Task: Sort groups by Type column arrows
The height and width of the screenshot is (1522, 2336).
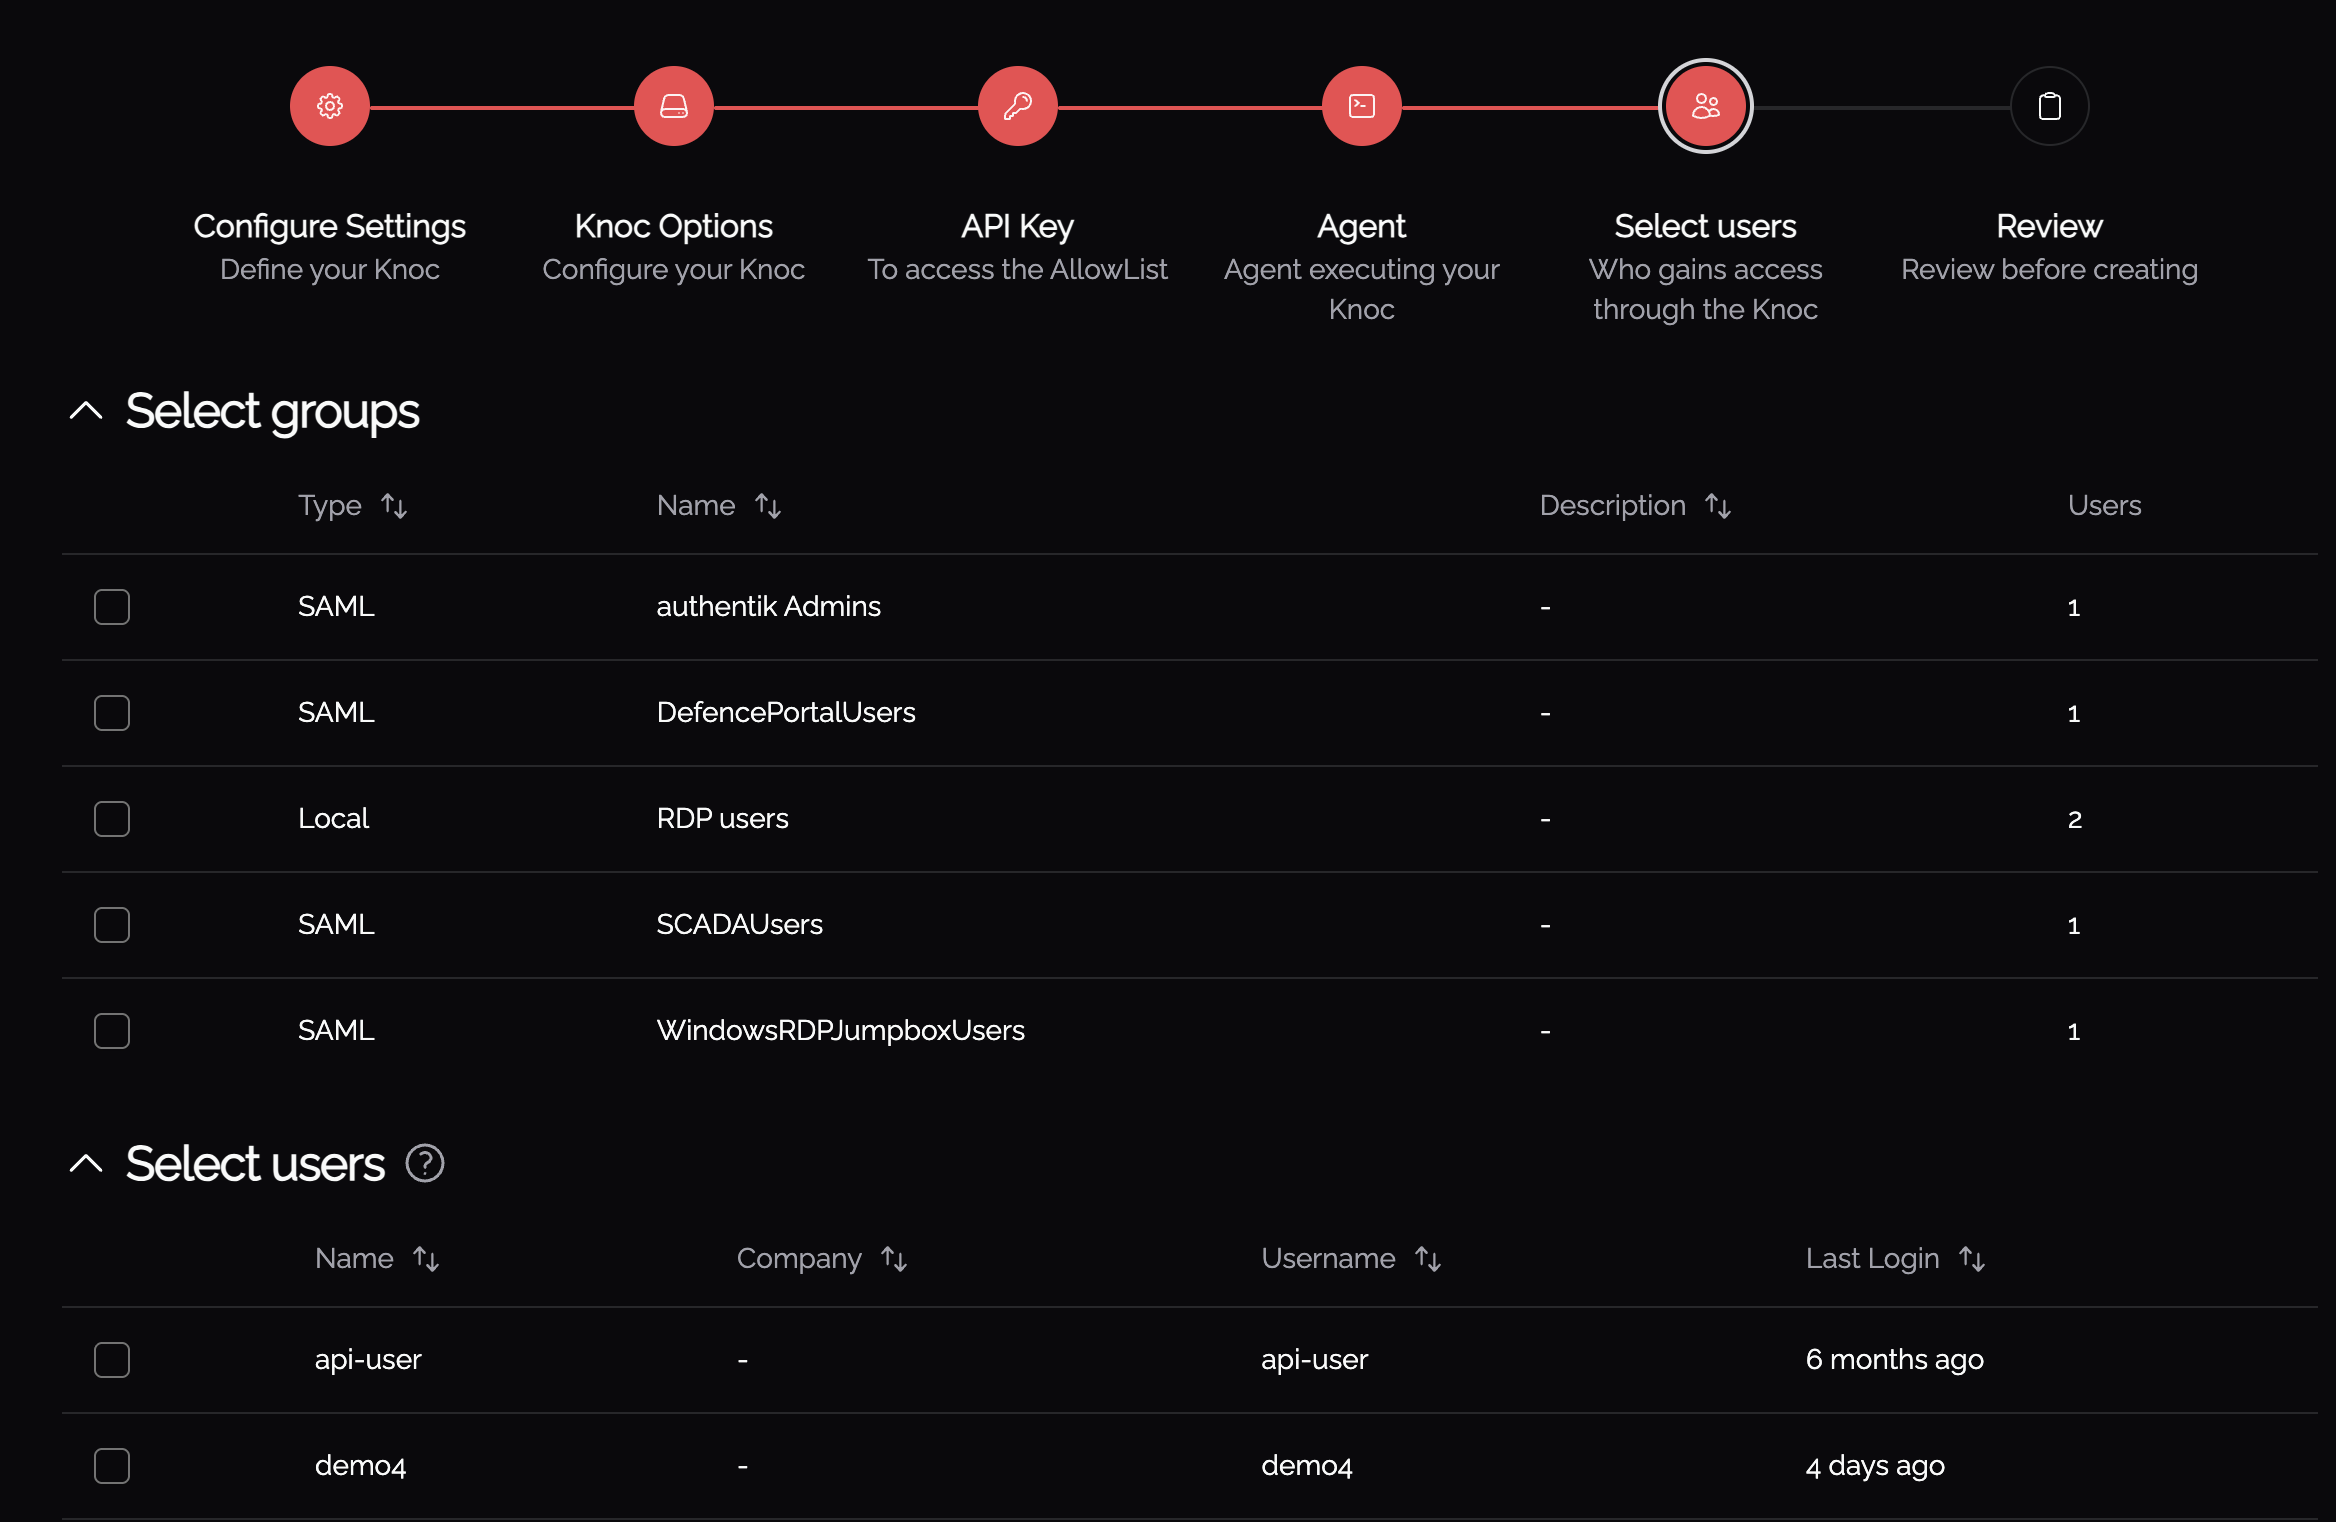Action: [394, 506]
